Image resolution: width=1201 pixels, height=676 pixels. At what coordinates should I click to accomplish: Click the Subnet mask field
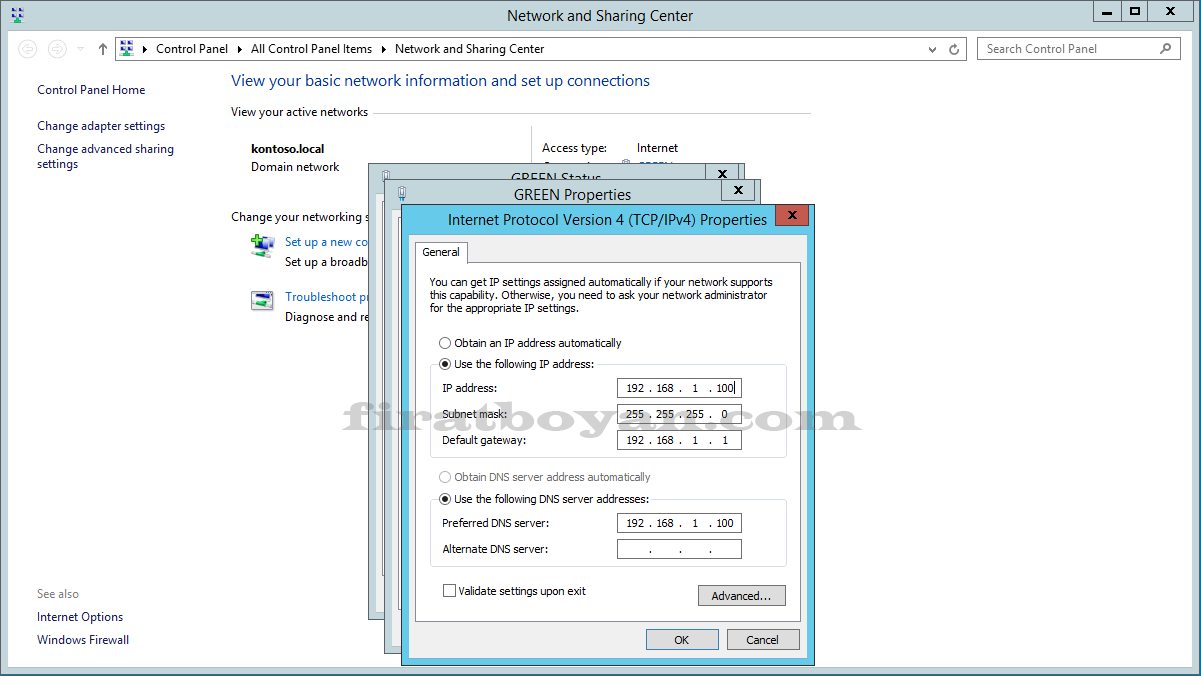point(680,414)
